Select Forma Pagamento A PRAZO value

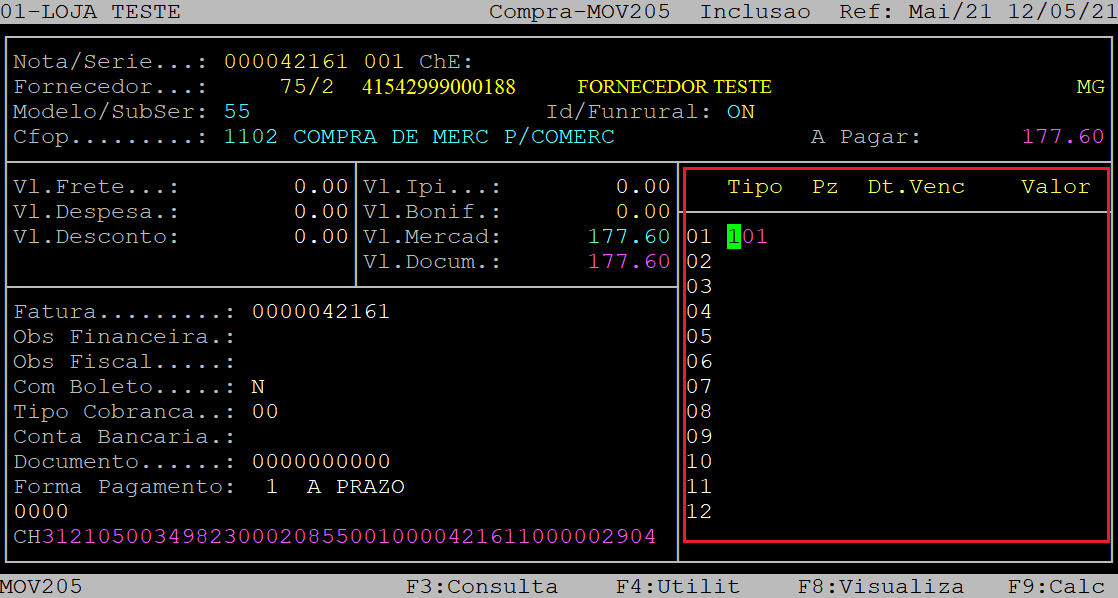[x=355, y=487]
